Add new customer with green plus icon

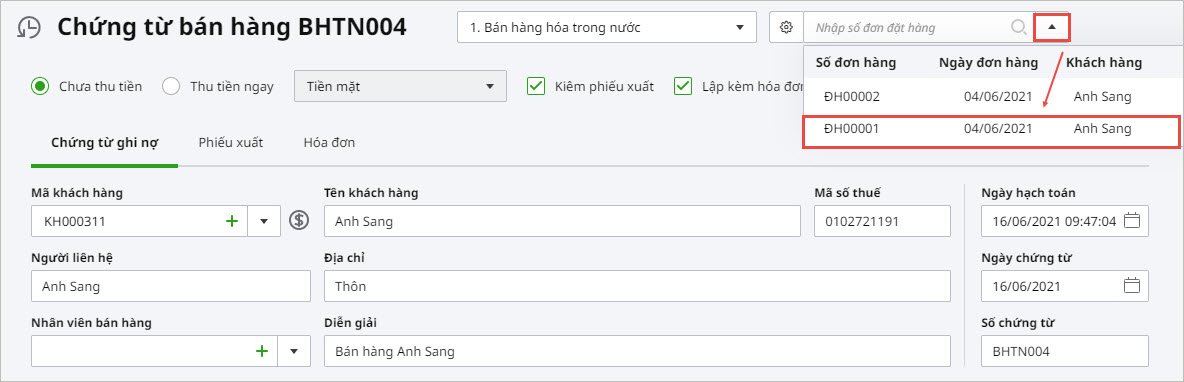(232, 221)
